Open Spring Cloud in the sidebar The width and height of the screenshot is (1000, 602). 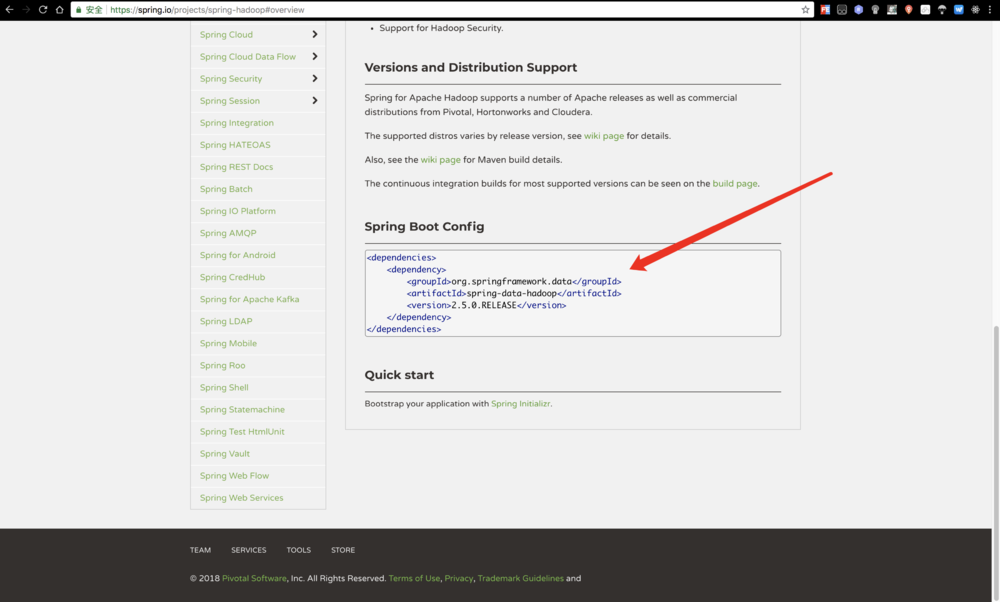coord(226,34)
